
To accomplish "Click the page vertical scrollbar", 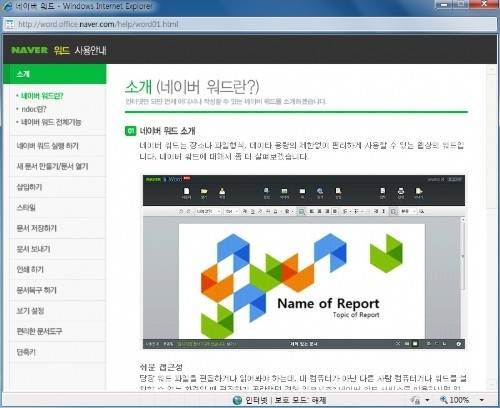I will pyautogui.click(x=492, y=227).
